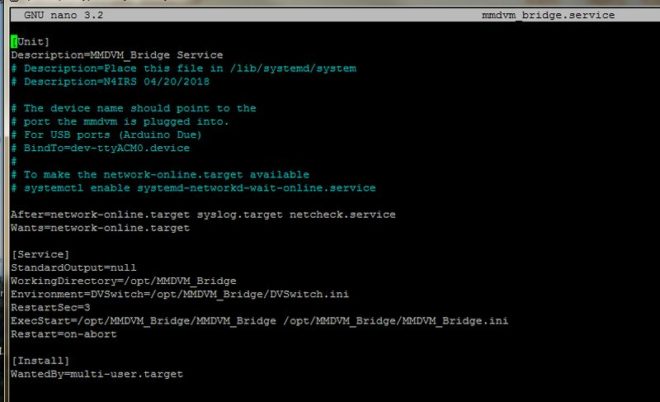Click the 'For USB ports (Arduino Due)' comment
This screenshot has width=660, height=402.
[106, 135]
